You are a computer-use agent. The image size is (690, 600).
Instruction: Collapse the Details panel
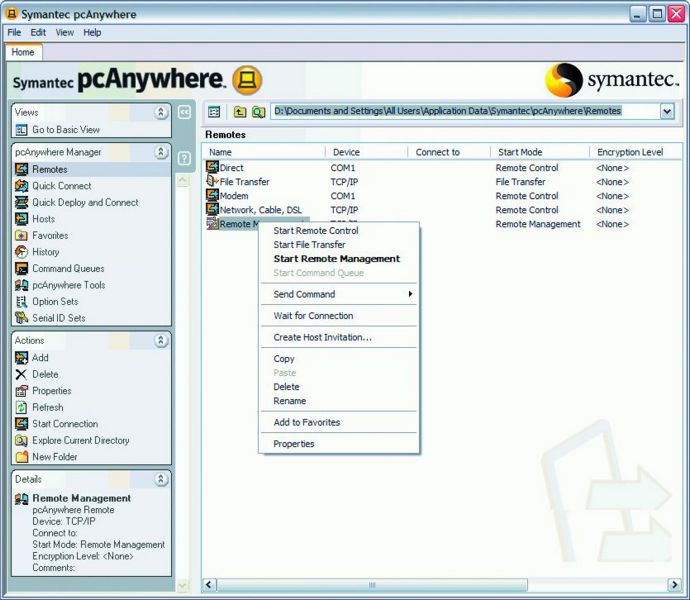(x=161, y=479)
